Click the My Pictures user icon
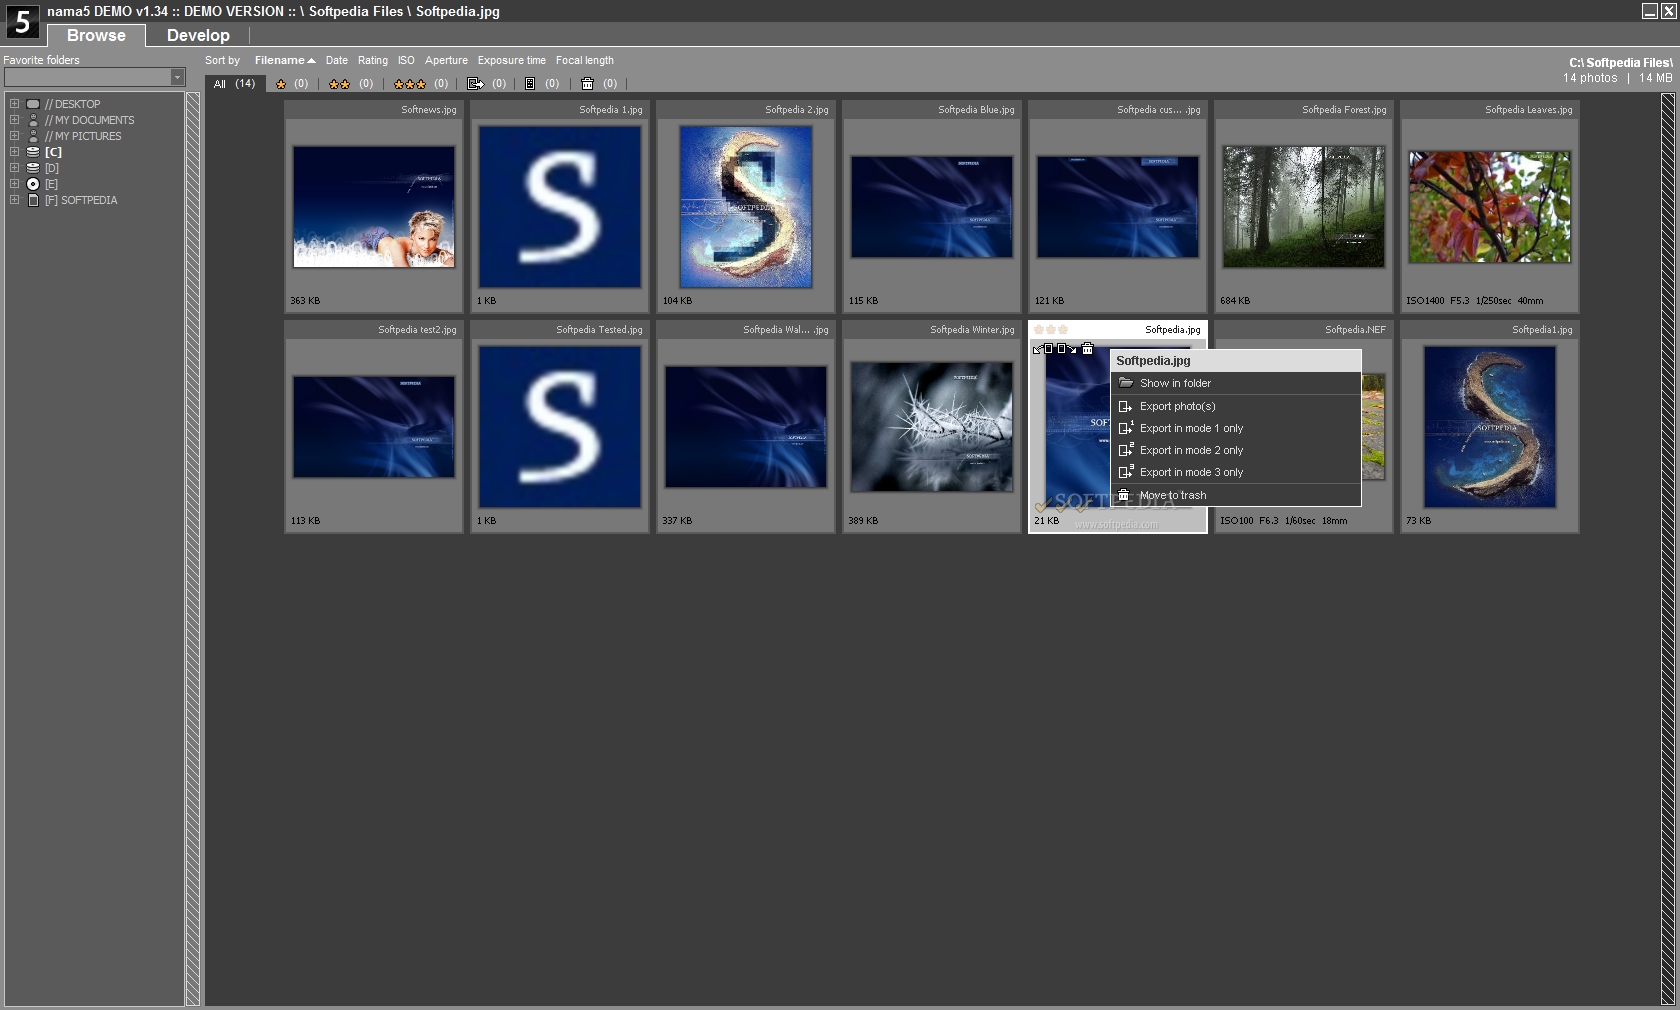This screenshot has width=1680, height=1010. click(x=33, y=136)
